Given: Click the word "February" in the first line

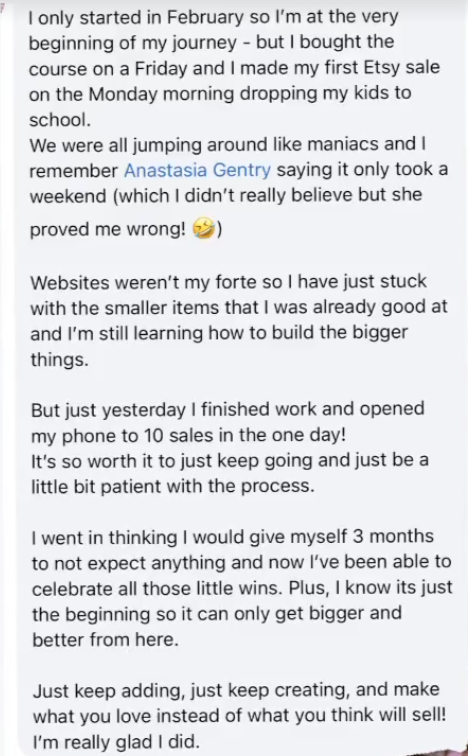Looking at the screenshot, I should (x=206, y=17).
